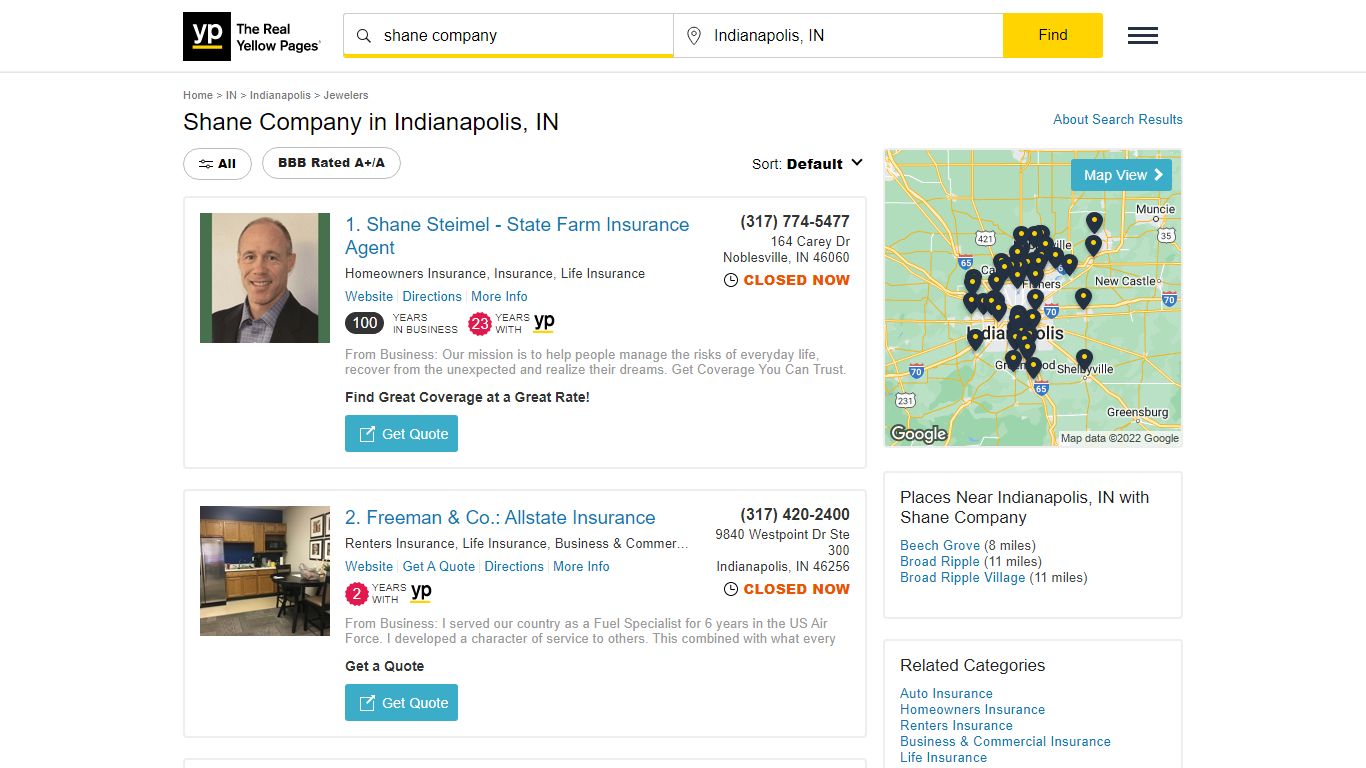Click the Freeman & Co. office photo

[x=265, y=571]
